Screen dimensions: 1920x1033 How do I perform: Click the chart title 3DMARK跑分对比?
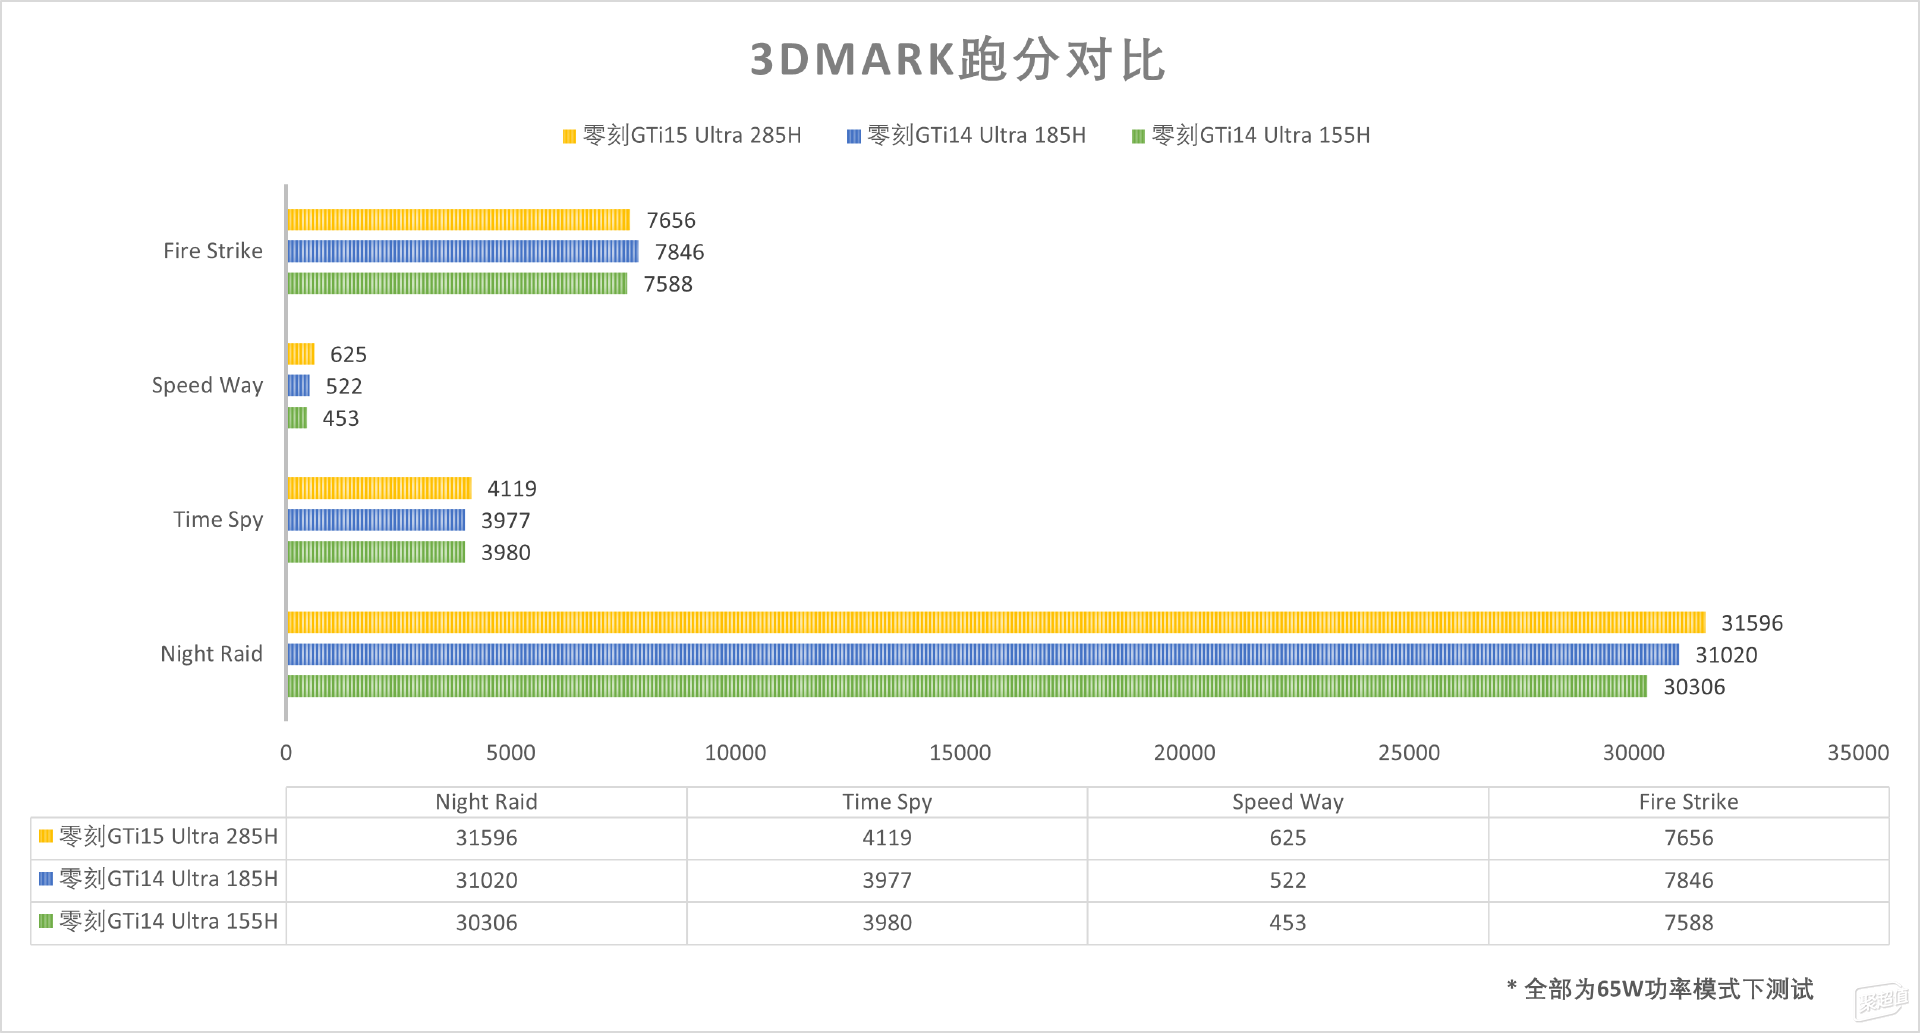957,60
